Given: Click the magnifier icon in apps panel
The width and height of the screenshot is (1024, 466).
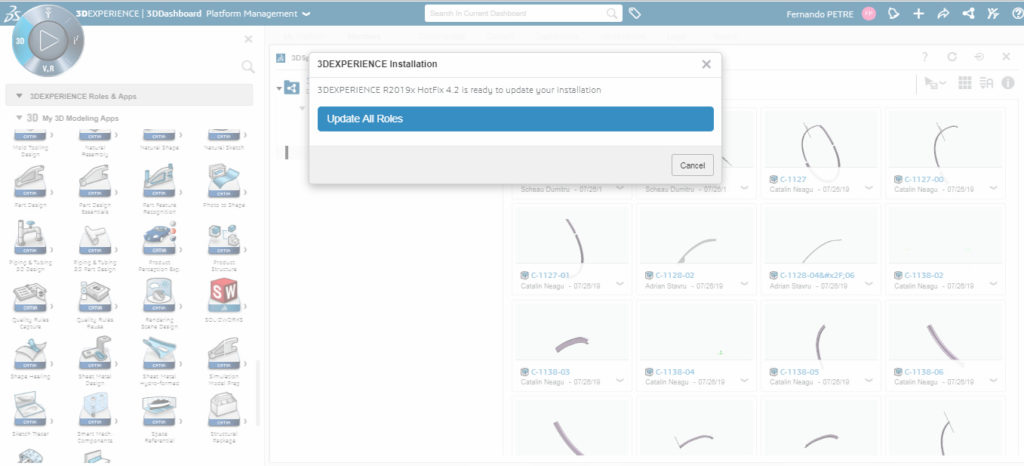Looking at the screenshot, I should pos(248,67).
